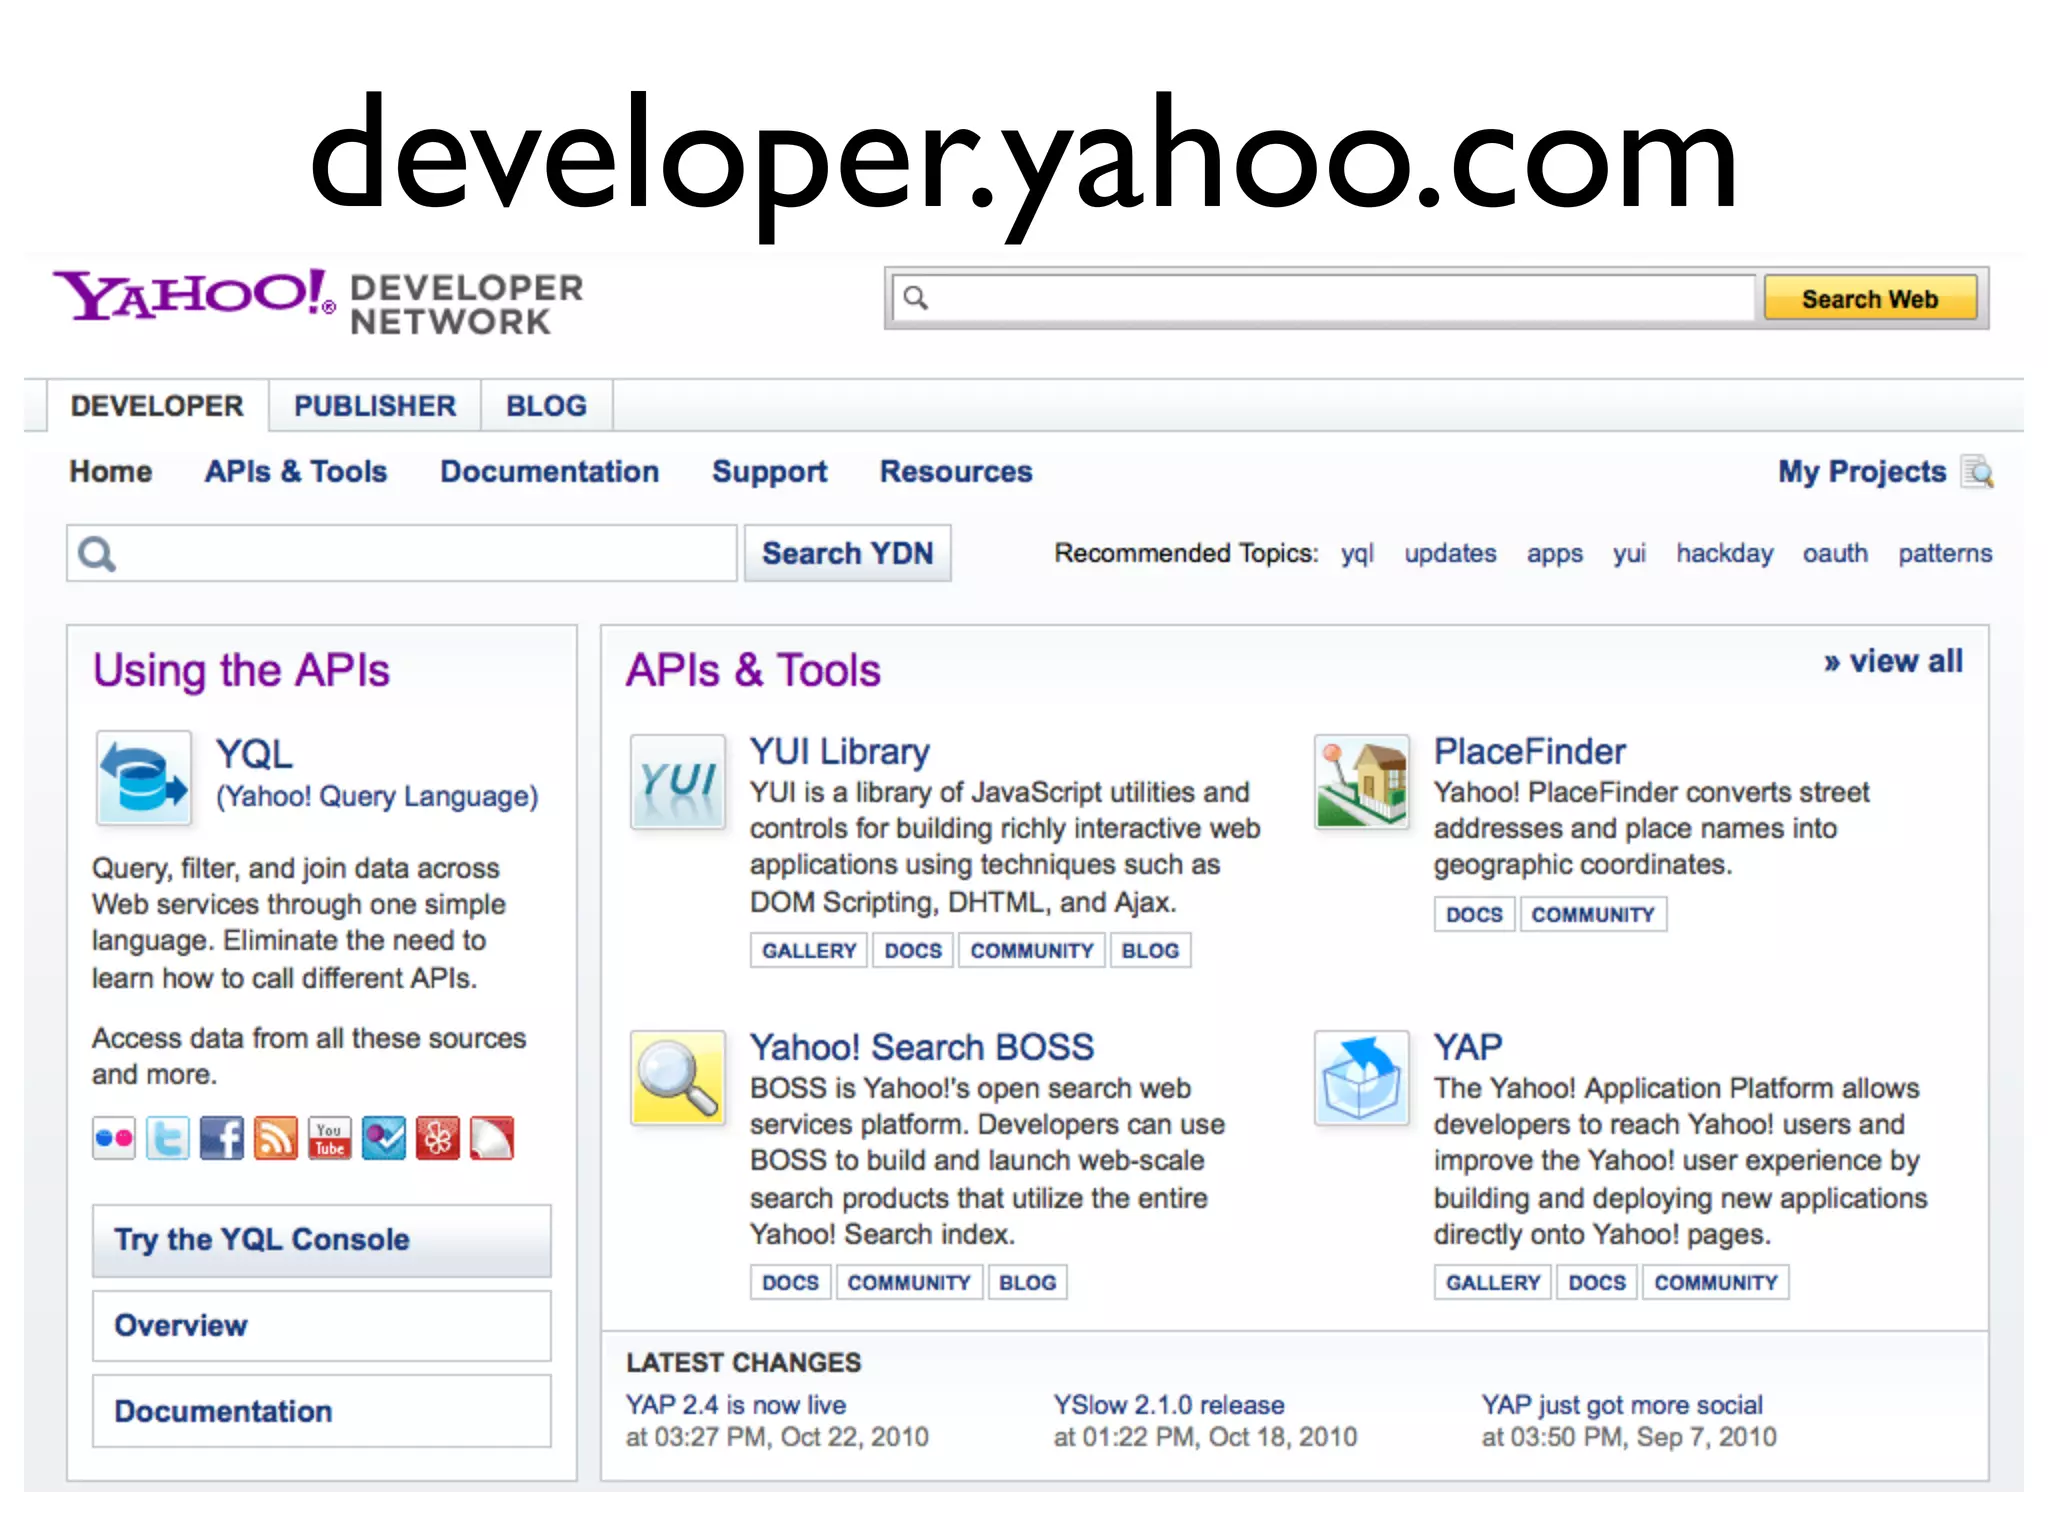Click Try the YQL Console button
The width and height of the screenshot is (2048, 1536).
(x=322, y=1240)
